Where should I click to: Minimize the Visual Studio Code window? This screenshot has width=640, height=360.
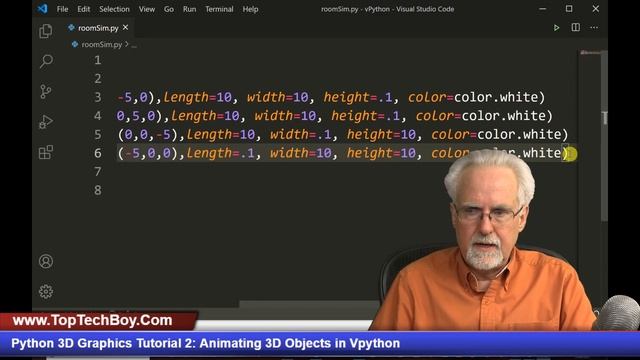(x=542, y=9)
